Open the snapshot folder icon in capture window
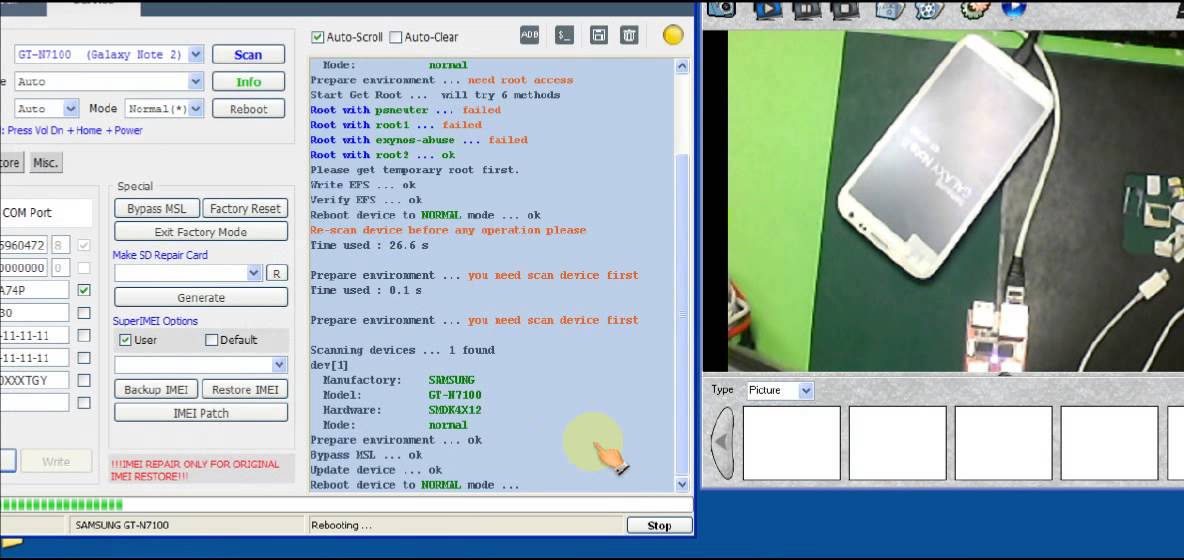 point(890,8)
